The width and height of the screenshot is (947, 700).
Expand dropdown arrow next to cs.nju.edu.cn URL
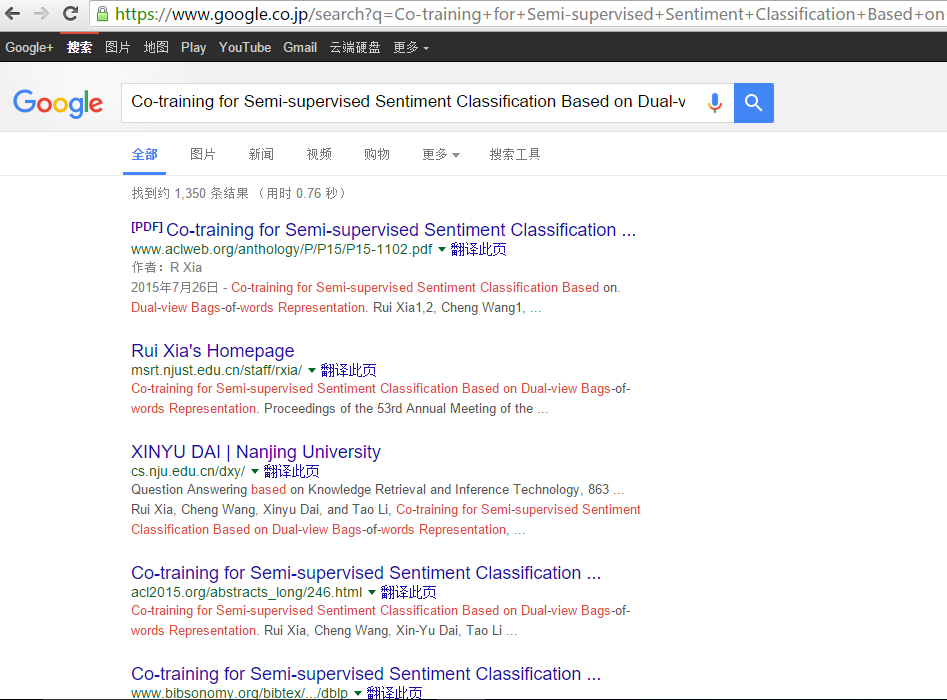click(255, 471)
